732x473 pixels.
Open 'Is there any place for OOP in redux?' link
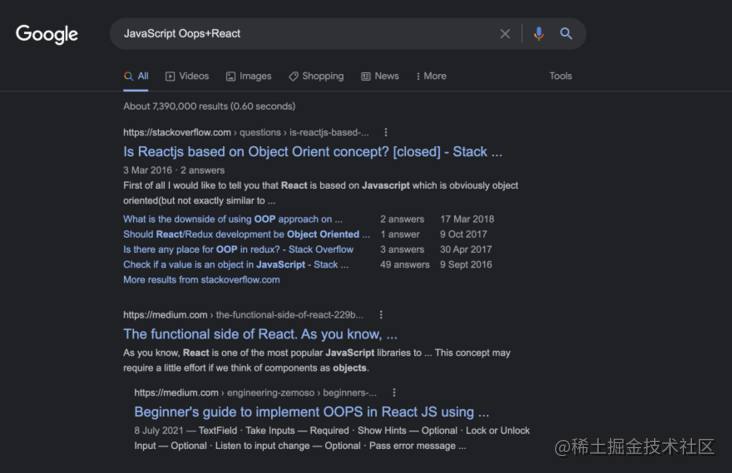pyautogui.click(x=238, y=250)
